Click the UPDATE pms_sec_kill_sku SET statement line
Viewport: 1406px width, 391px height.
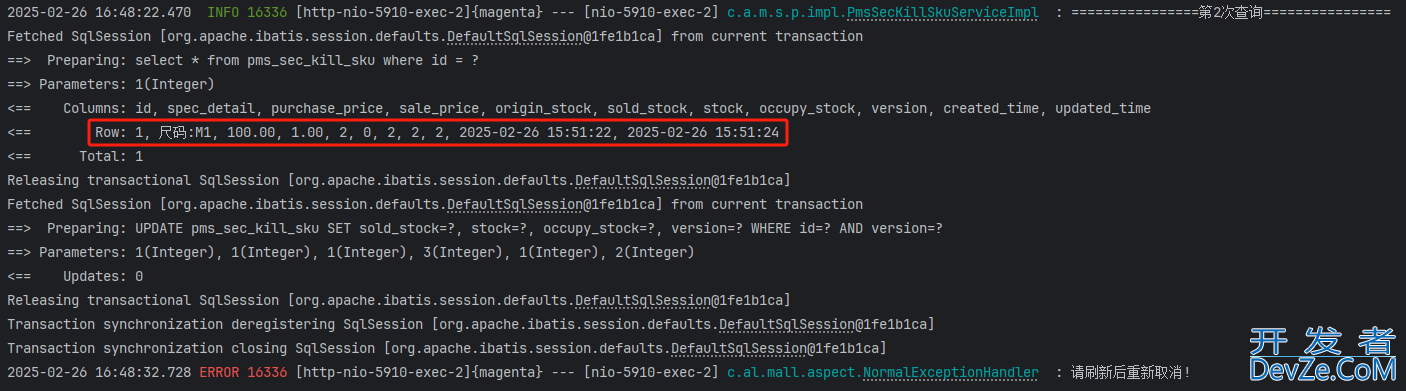pos(474,228)
